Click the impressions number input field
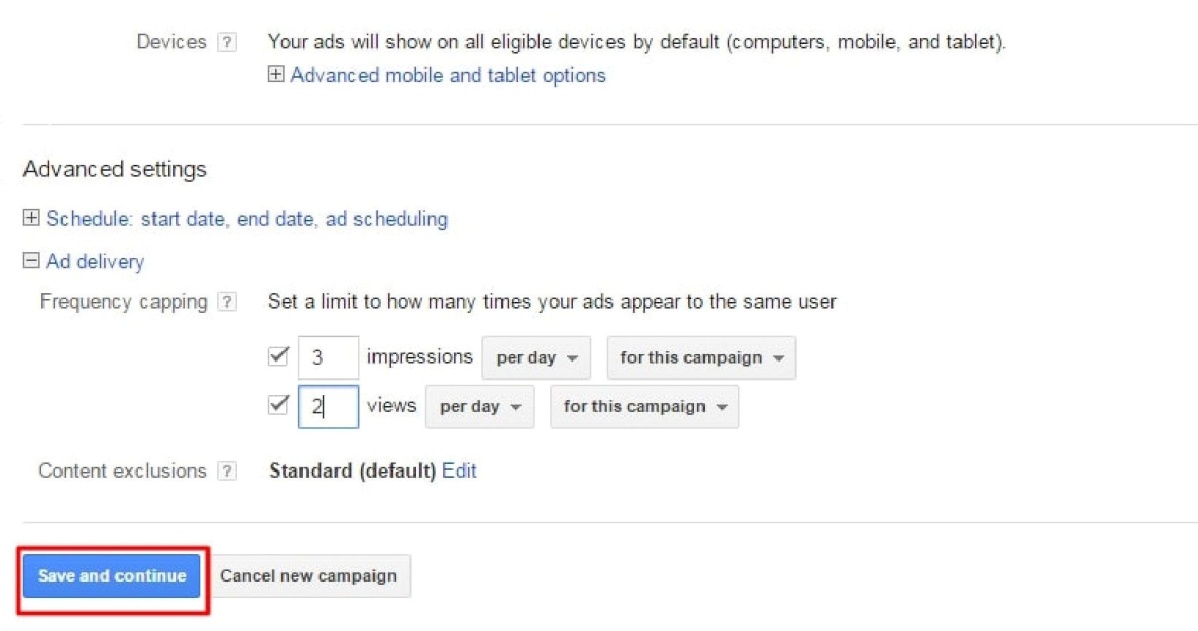Viewport: 1198px width, 631px height. 328,358
